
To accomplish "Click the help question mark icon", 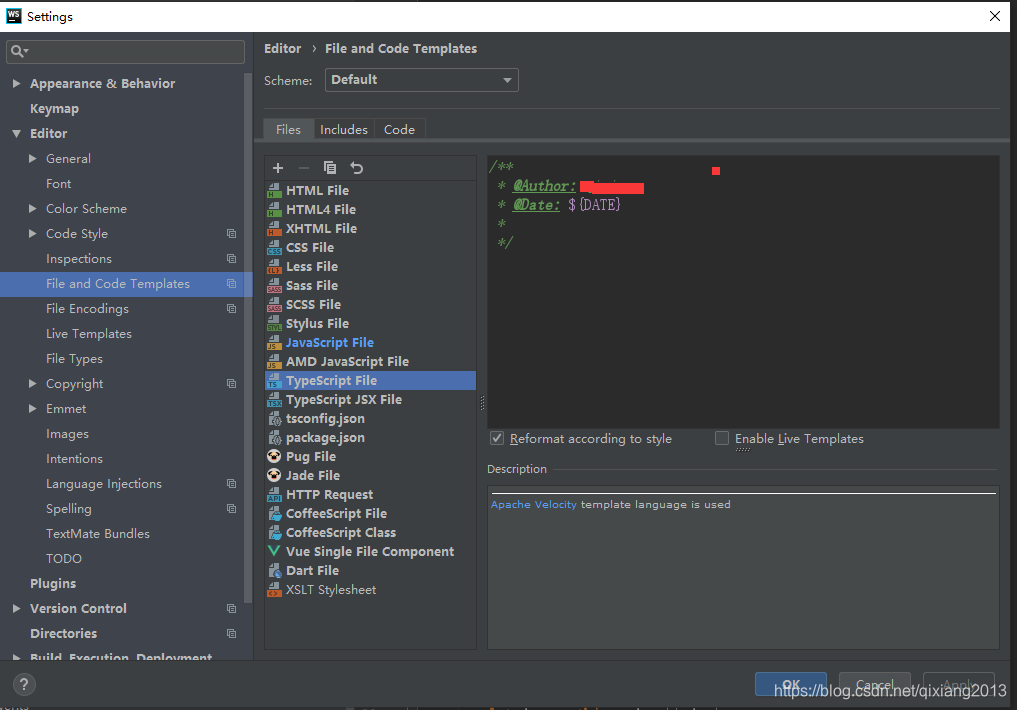I will 24,684.
